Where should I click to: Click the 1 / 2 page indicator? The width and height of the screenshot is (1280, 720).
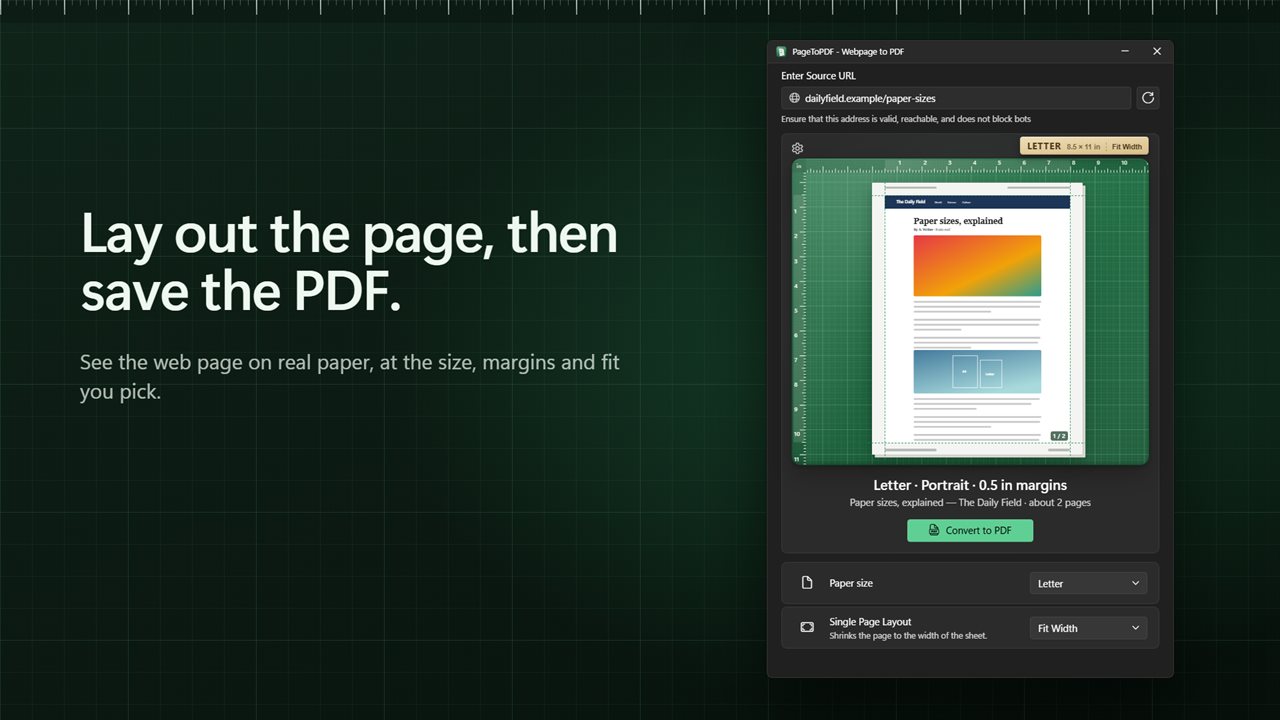click(1059, 436)
